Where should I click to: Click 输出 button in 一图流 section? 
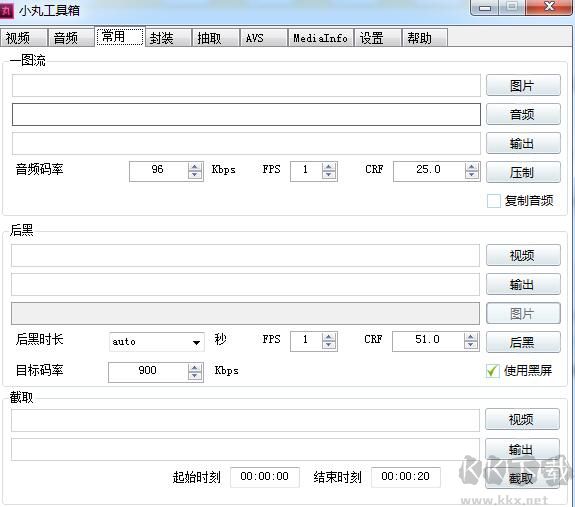[x=523, y=143]
